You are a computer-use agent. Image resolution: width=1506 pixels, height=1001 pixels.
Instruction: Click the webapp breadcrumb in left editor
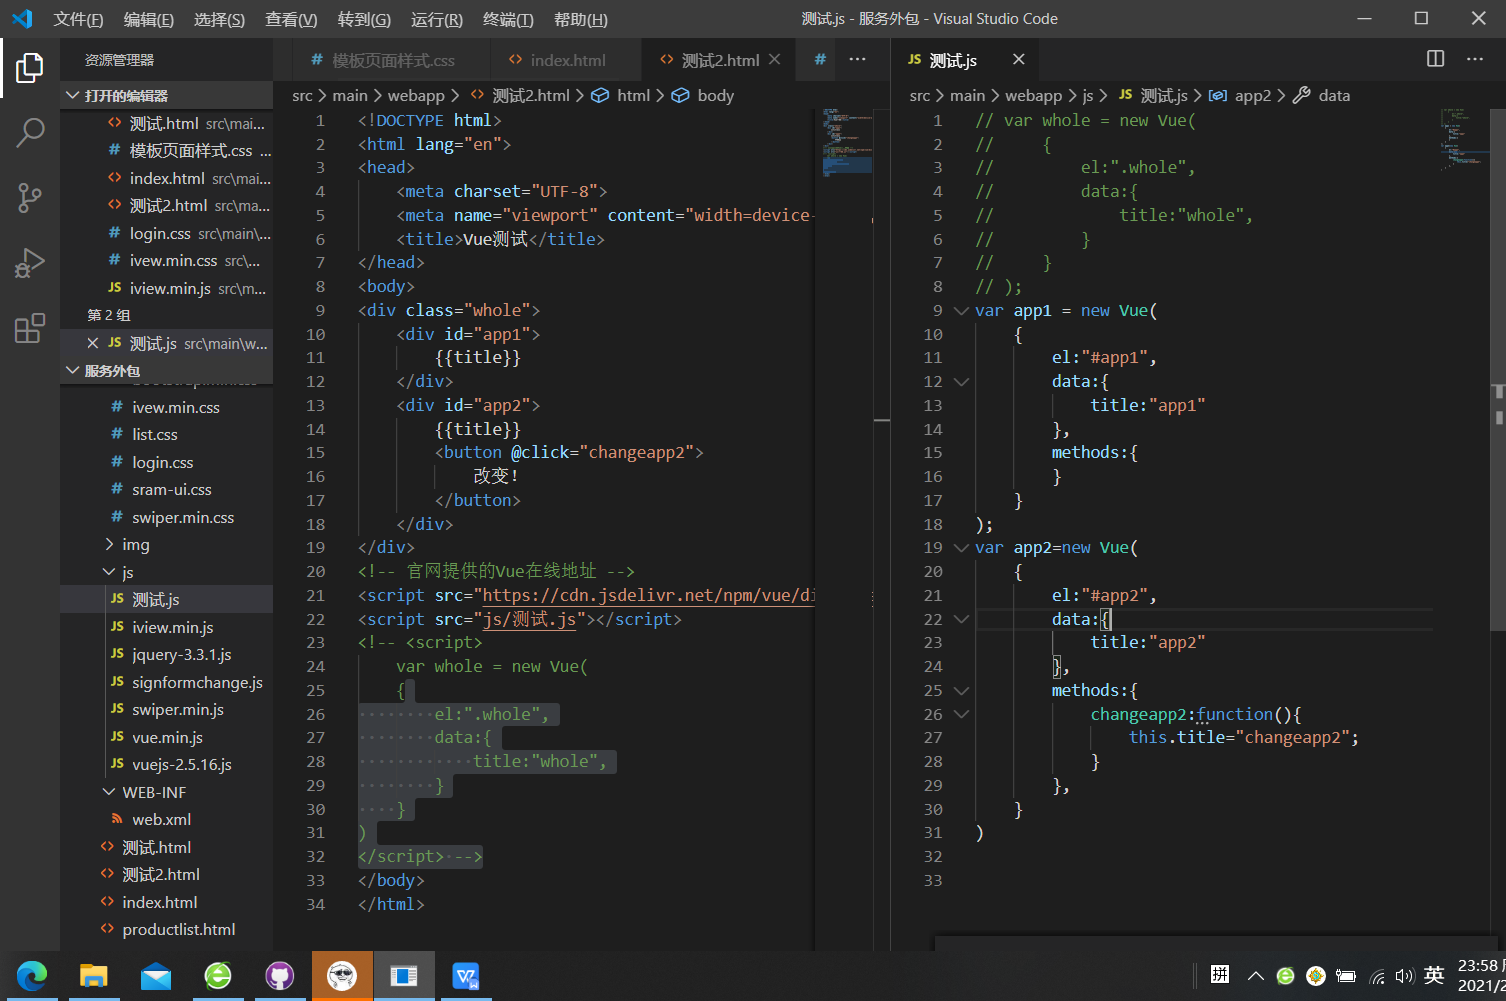416,95
